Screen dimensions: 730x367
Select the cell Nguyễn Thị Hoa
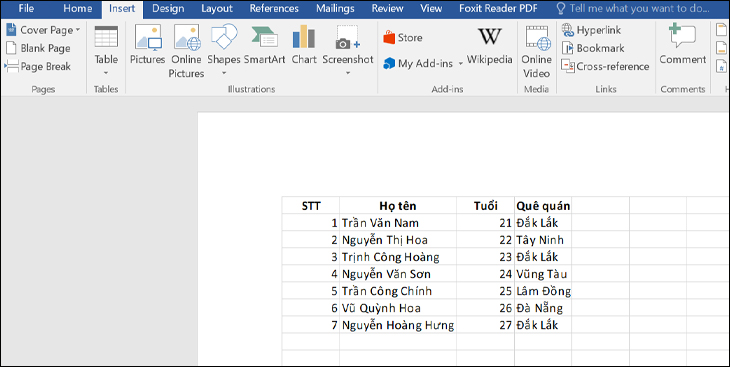pos(398,240)
